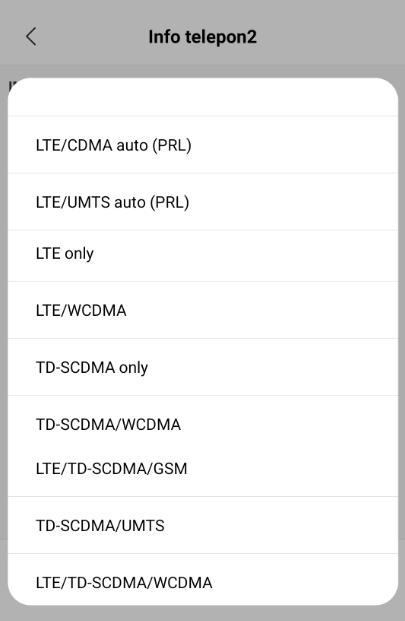
Task: Select LTE/CDMA auto (PRL) network type
Action: pyautogui.click(x=203, y=145)
